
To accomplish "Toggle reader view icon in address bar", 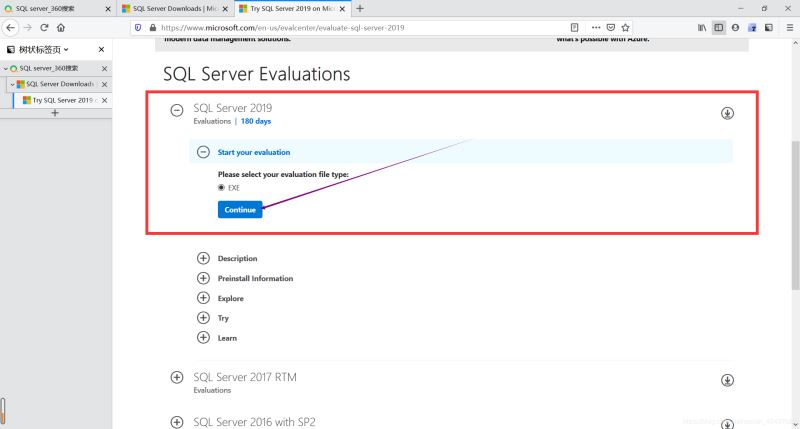I will point(574,28).
